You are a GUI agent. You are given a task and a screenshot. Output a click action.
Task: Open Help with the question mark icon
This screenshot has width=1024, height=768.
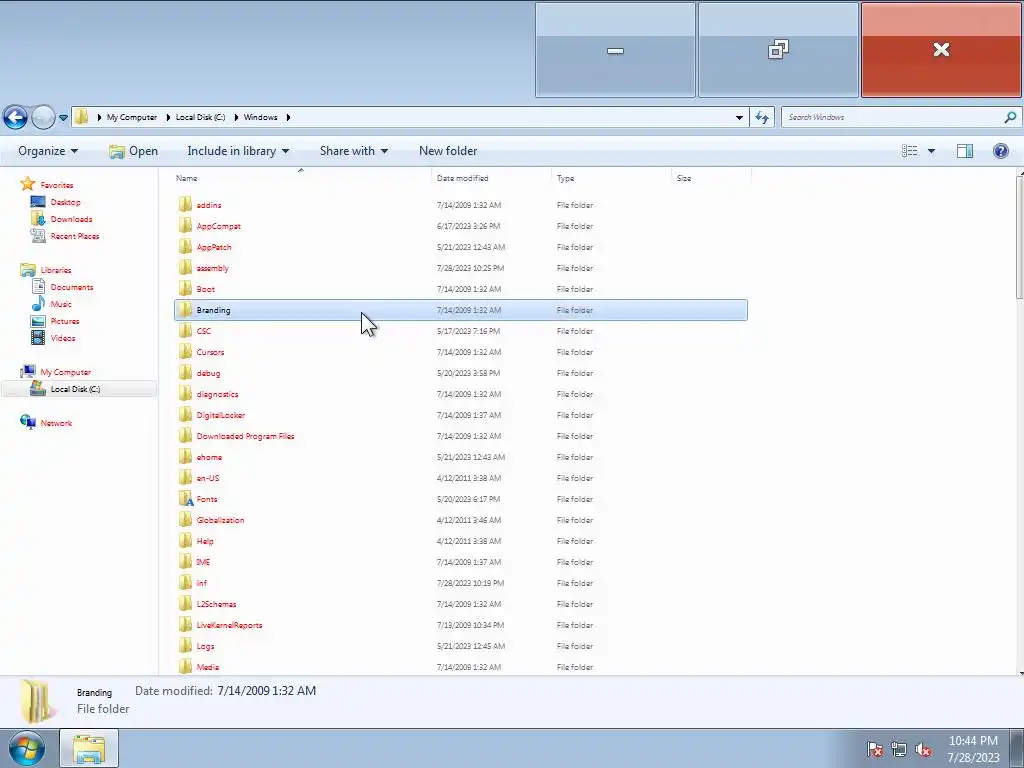[1000, 151]
